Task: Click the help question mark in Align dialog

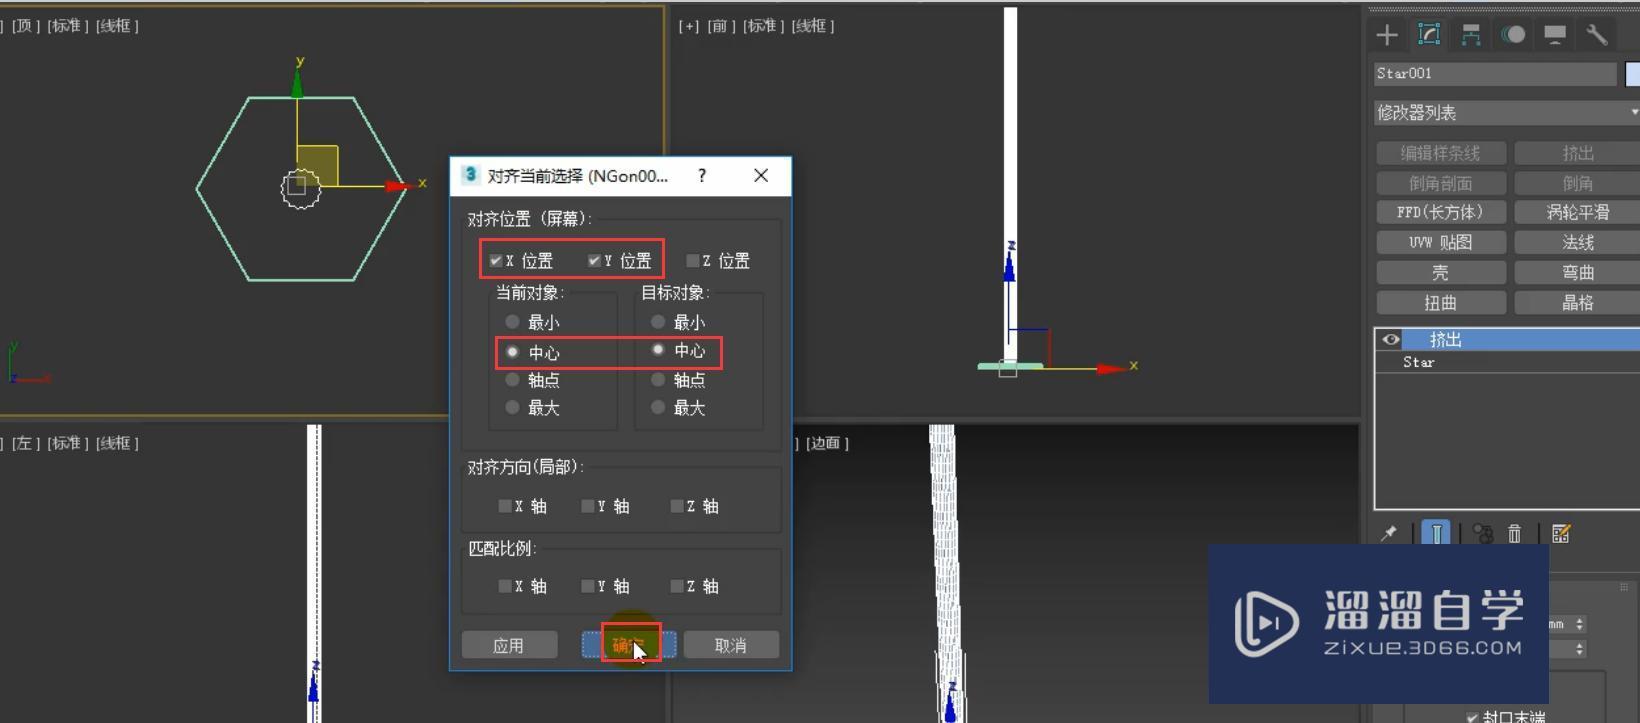Action: click(x=702, y=176)
